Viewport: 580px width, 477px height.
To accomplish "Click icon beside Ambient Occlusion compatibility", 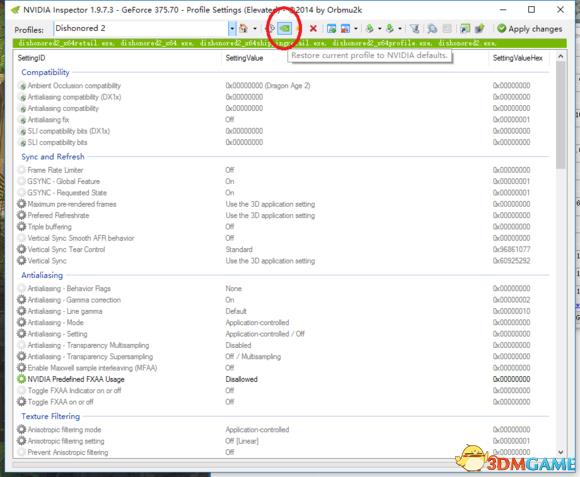I will click(22, 85).
